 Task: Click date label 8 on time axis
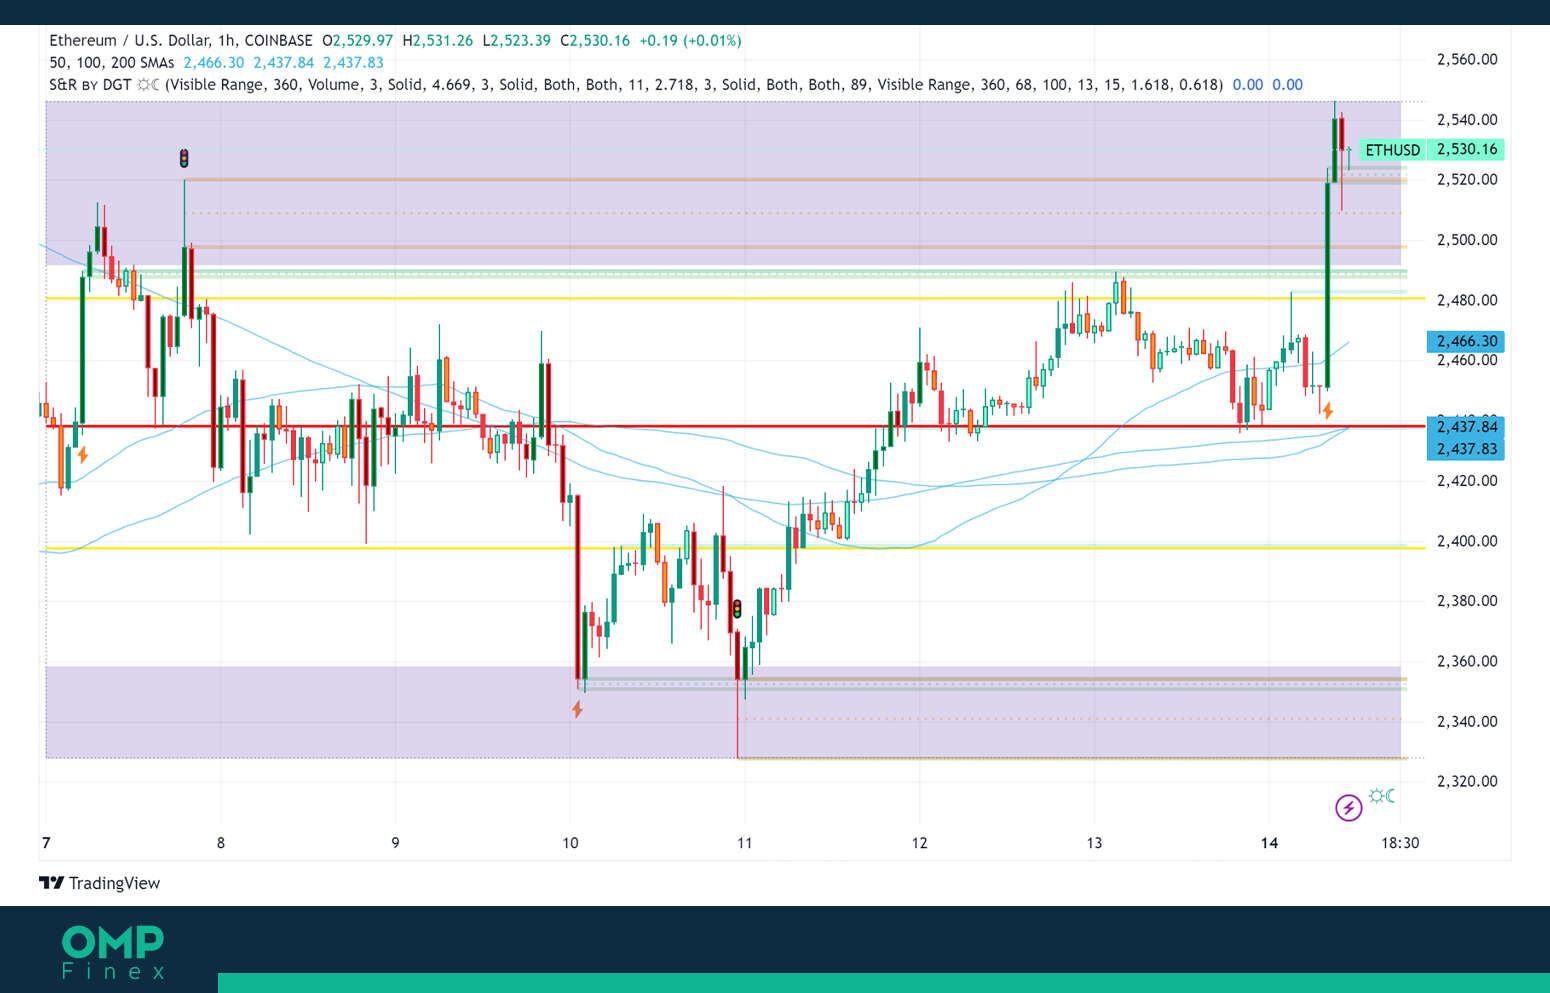(221, 843)
